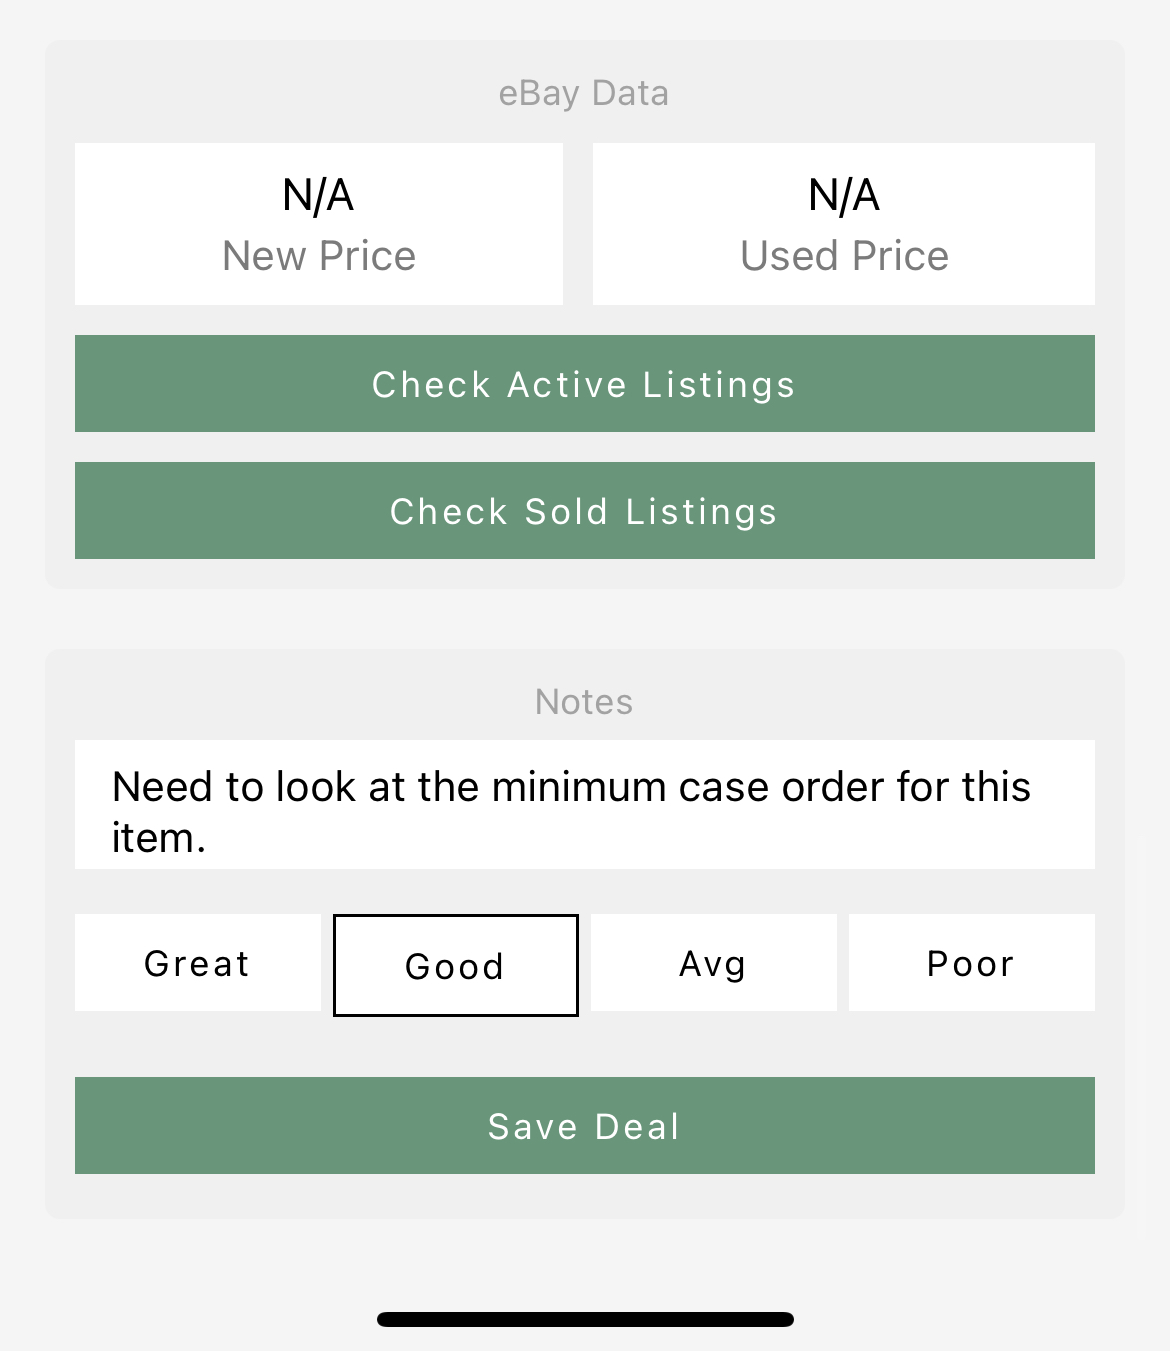The width and height of the screenshot is (1170, 1351).
Task: Switch the rating from Good to Great
Action: [197, 963]
